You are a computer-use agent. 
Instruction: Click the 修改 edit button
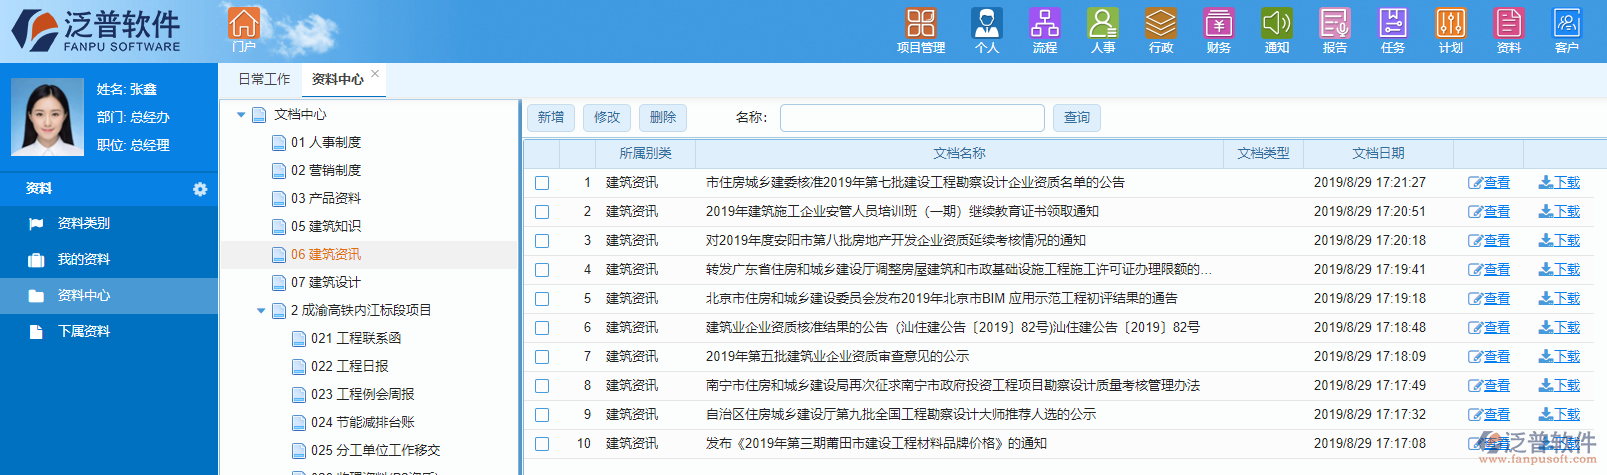[607, 117]
